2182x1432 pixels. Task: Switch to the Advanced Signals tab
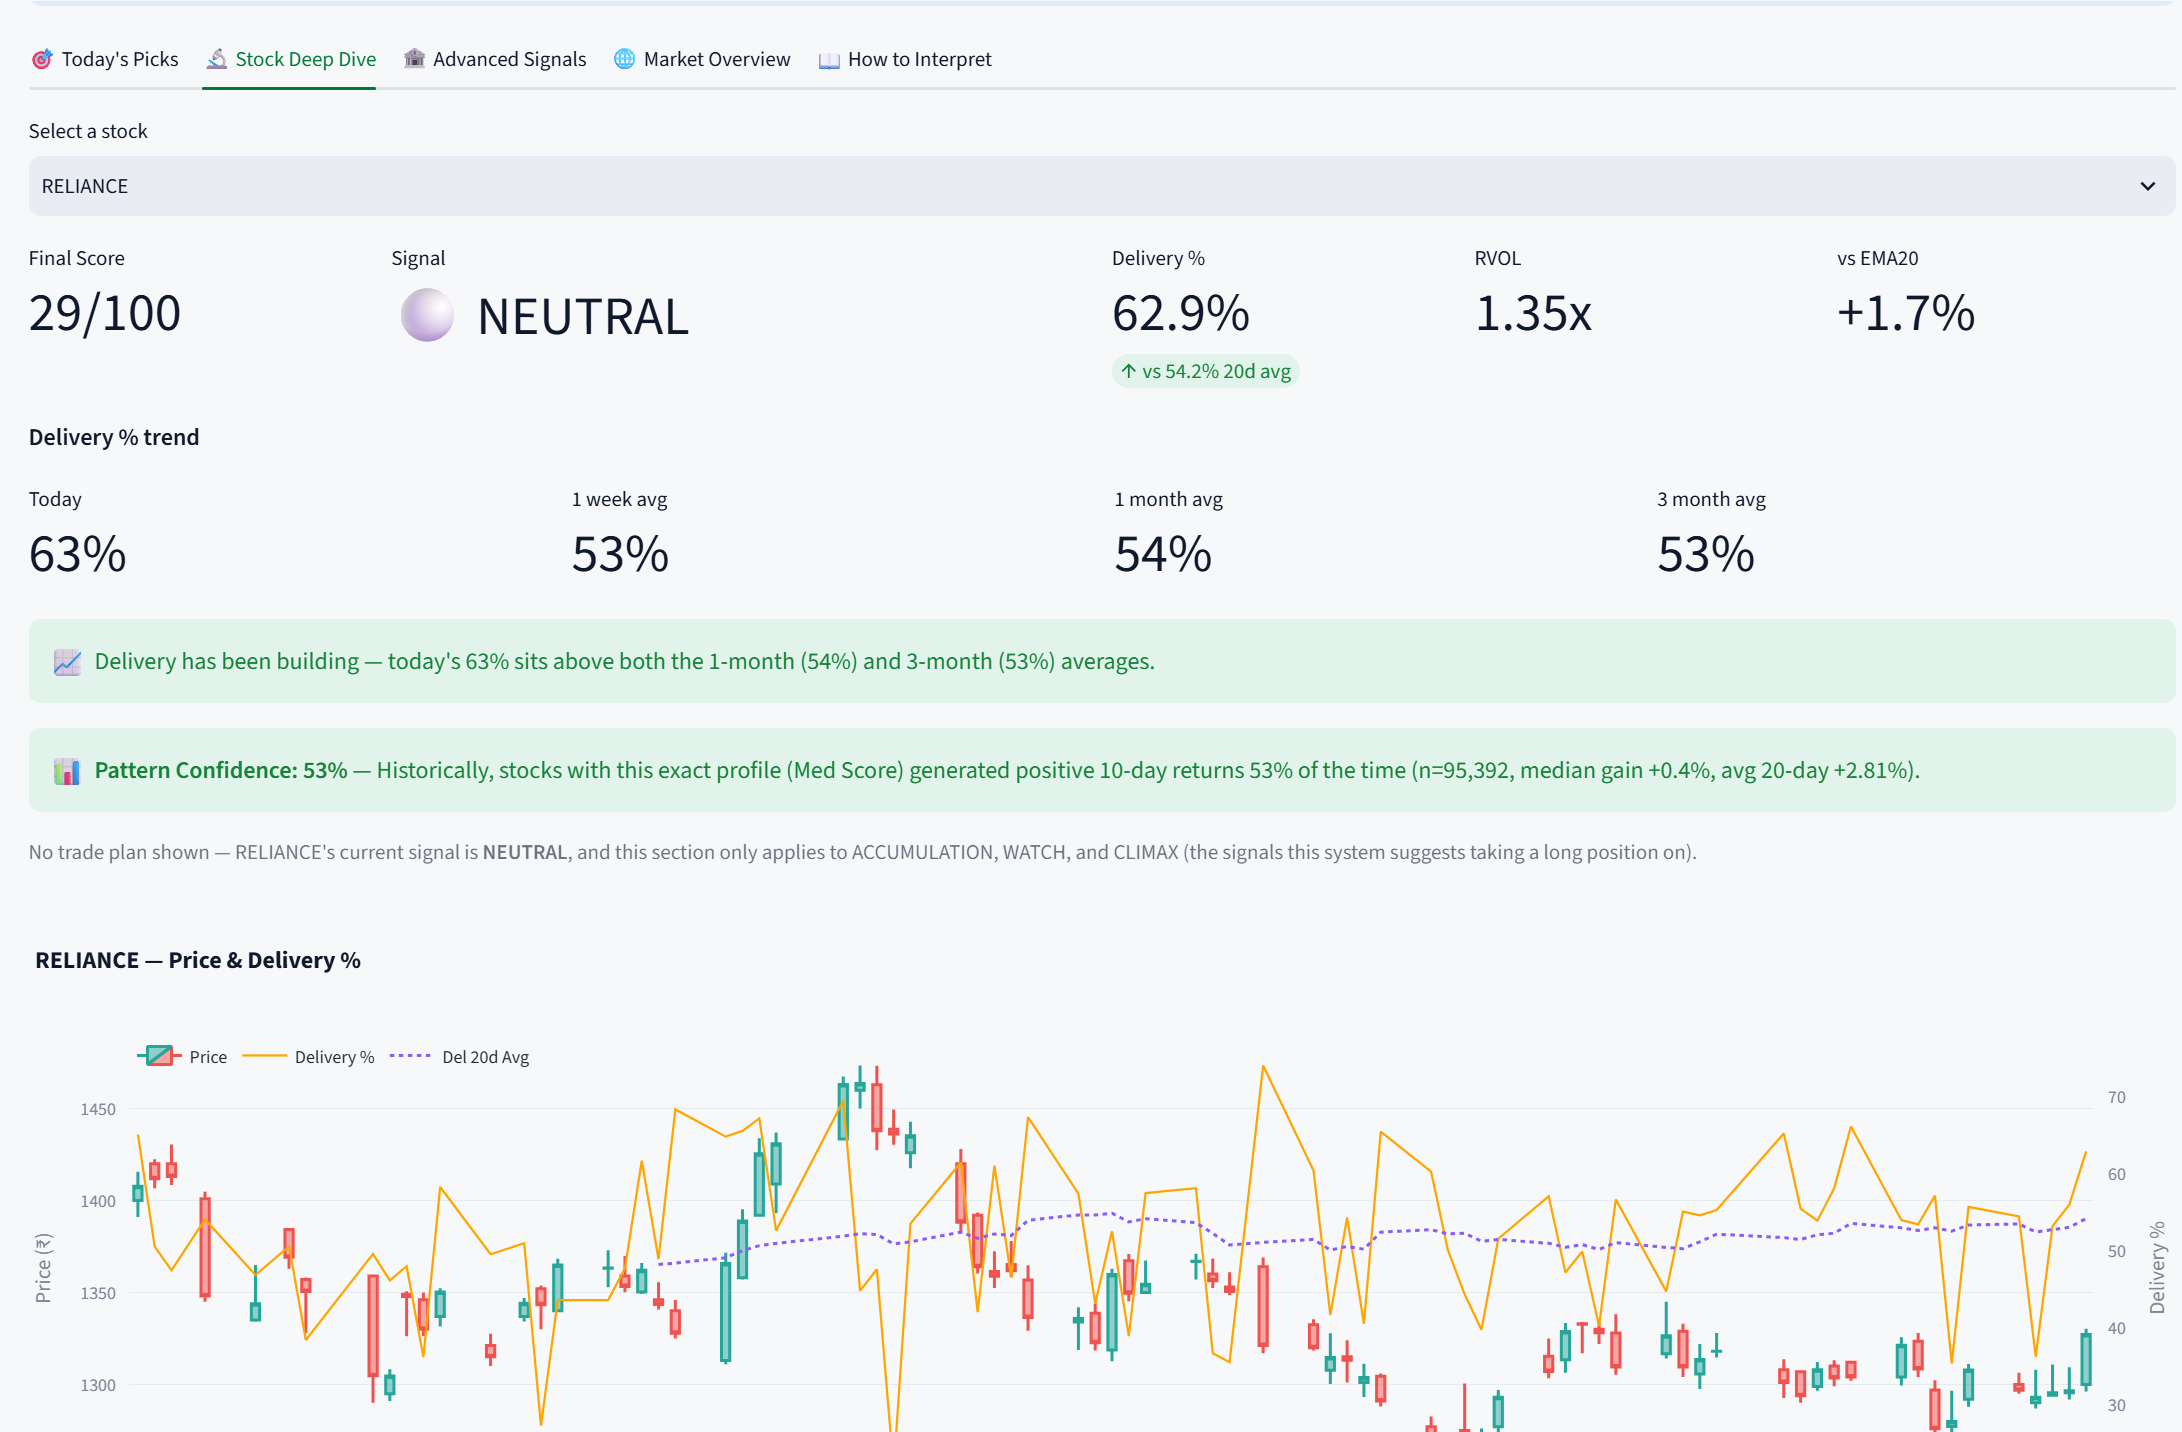(495, 59)
